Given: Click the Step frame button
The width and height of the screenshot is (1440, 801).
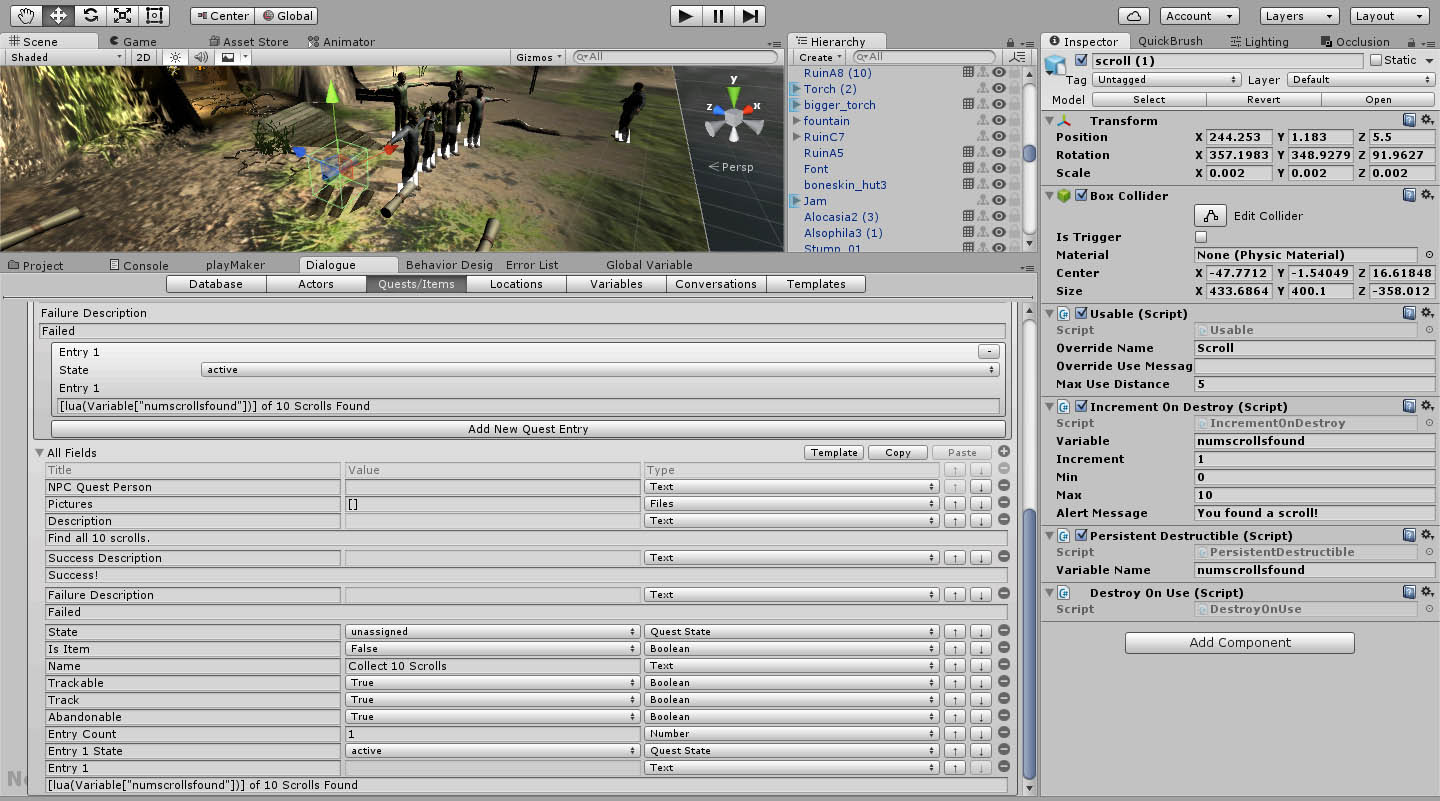Looking at the screenshot, I should (x=750, y=15).
